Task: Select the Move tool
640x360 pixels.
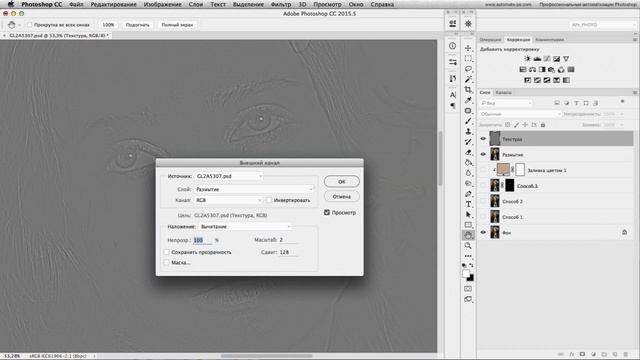Action: click(x=468, y=48)
